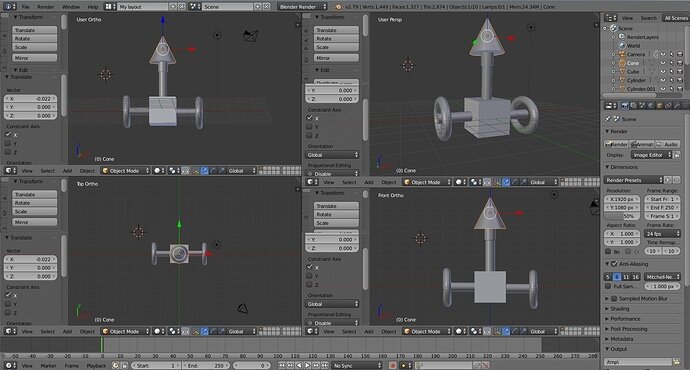
Task: Check Y constraint axis in Top Ortho panel
Action: [8, 304]
